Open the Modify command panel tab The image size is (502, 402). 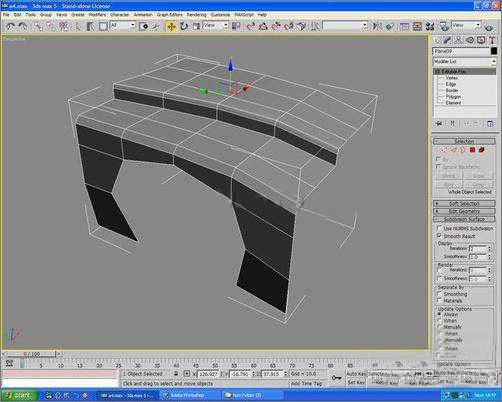[447, 40]
